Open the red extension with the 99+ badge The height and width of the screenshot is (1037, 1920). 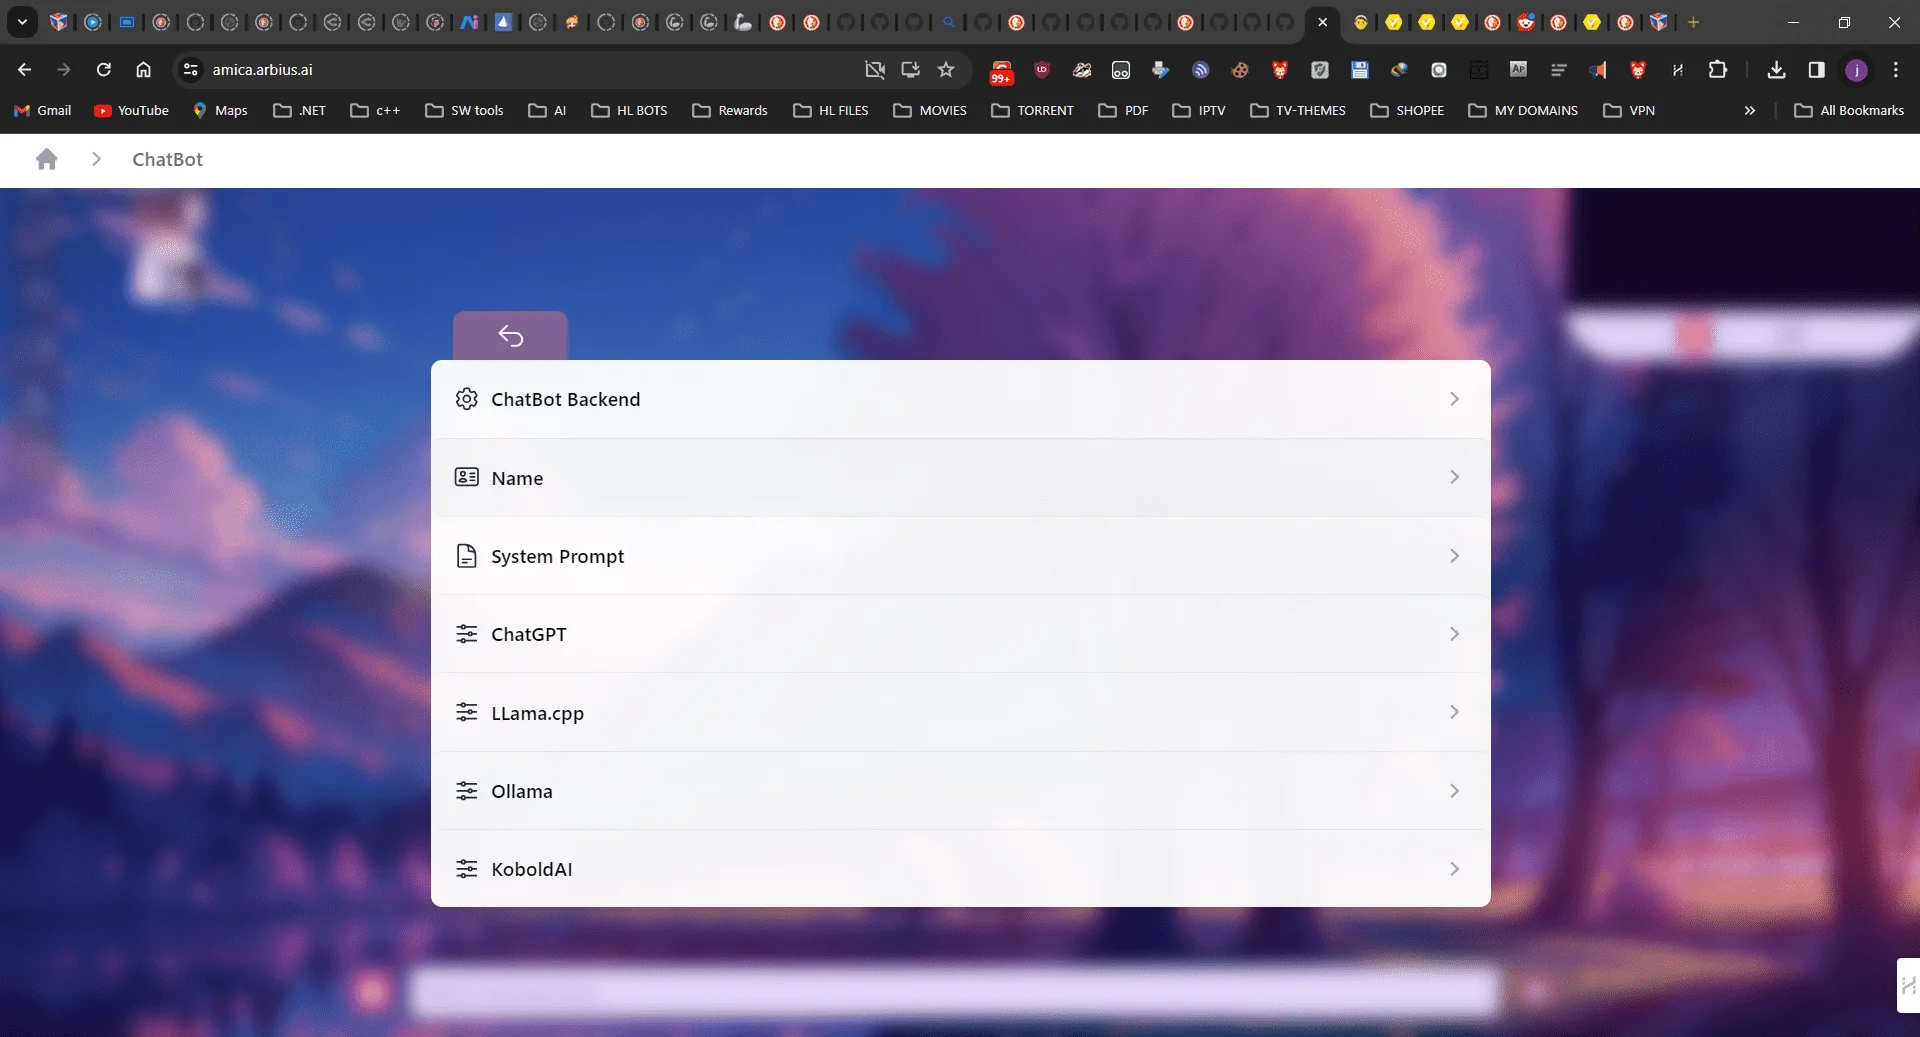[x=1001, y=71]
